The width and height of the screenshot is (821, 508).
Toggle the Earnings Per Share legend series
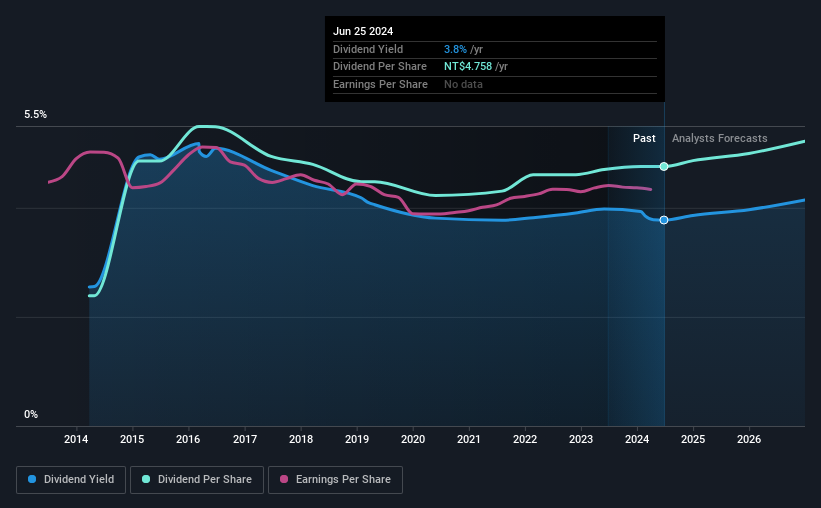(335, 480)
